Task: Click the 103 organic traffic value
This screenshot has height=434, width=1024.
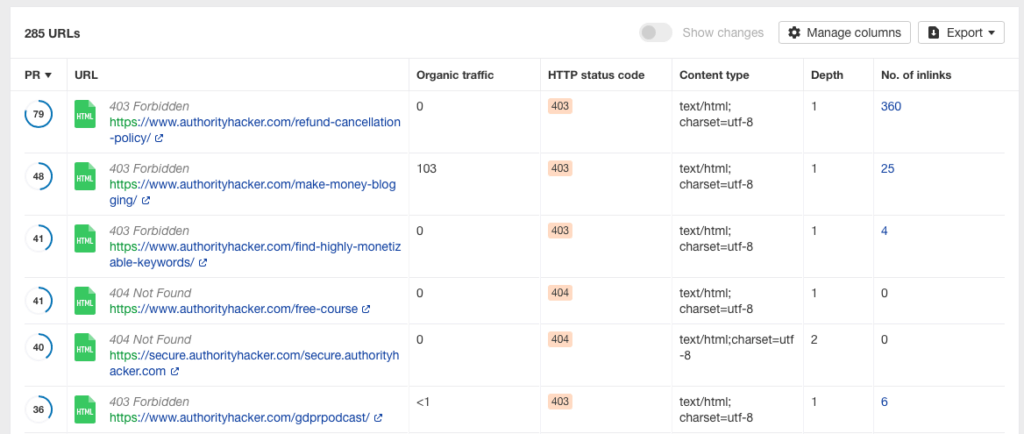Action: pyautogui.click(x=426, y=168)
